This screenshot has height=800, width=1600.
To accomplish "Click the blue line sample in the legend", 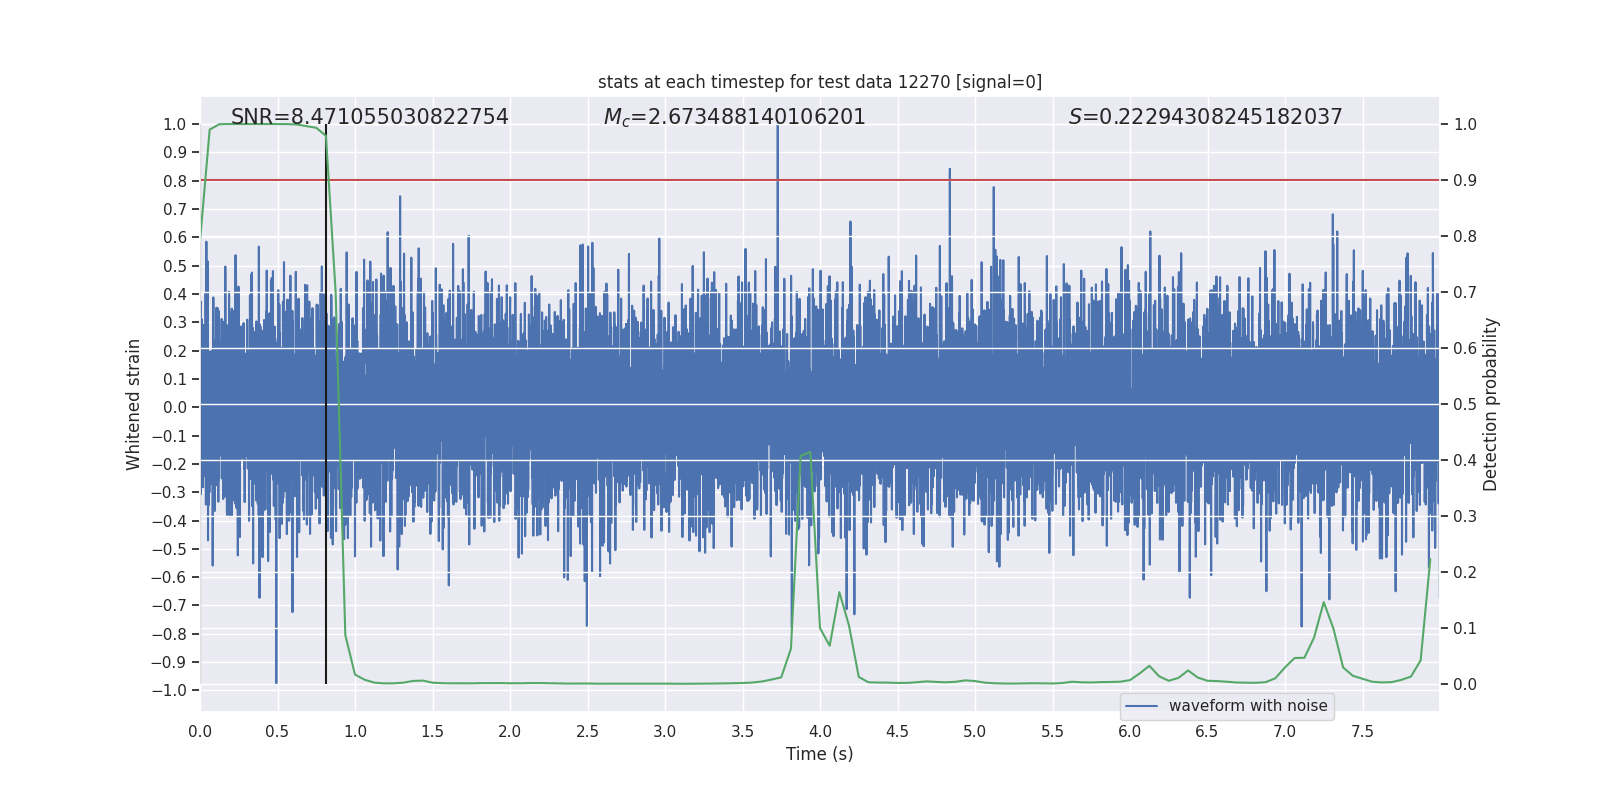I will click(1141, 706).
